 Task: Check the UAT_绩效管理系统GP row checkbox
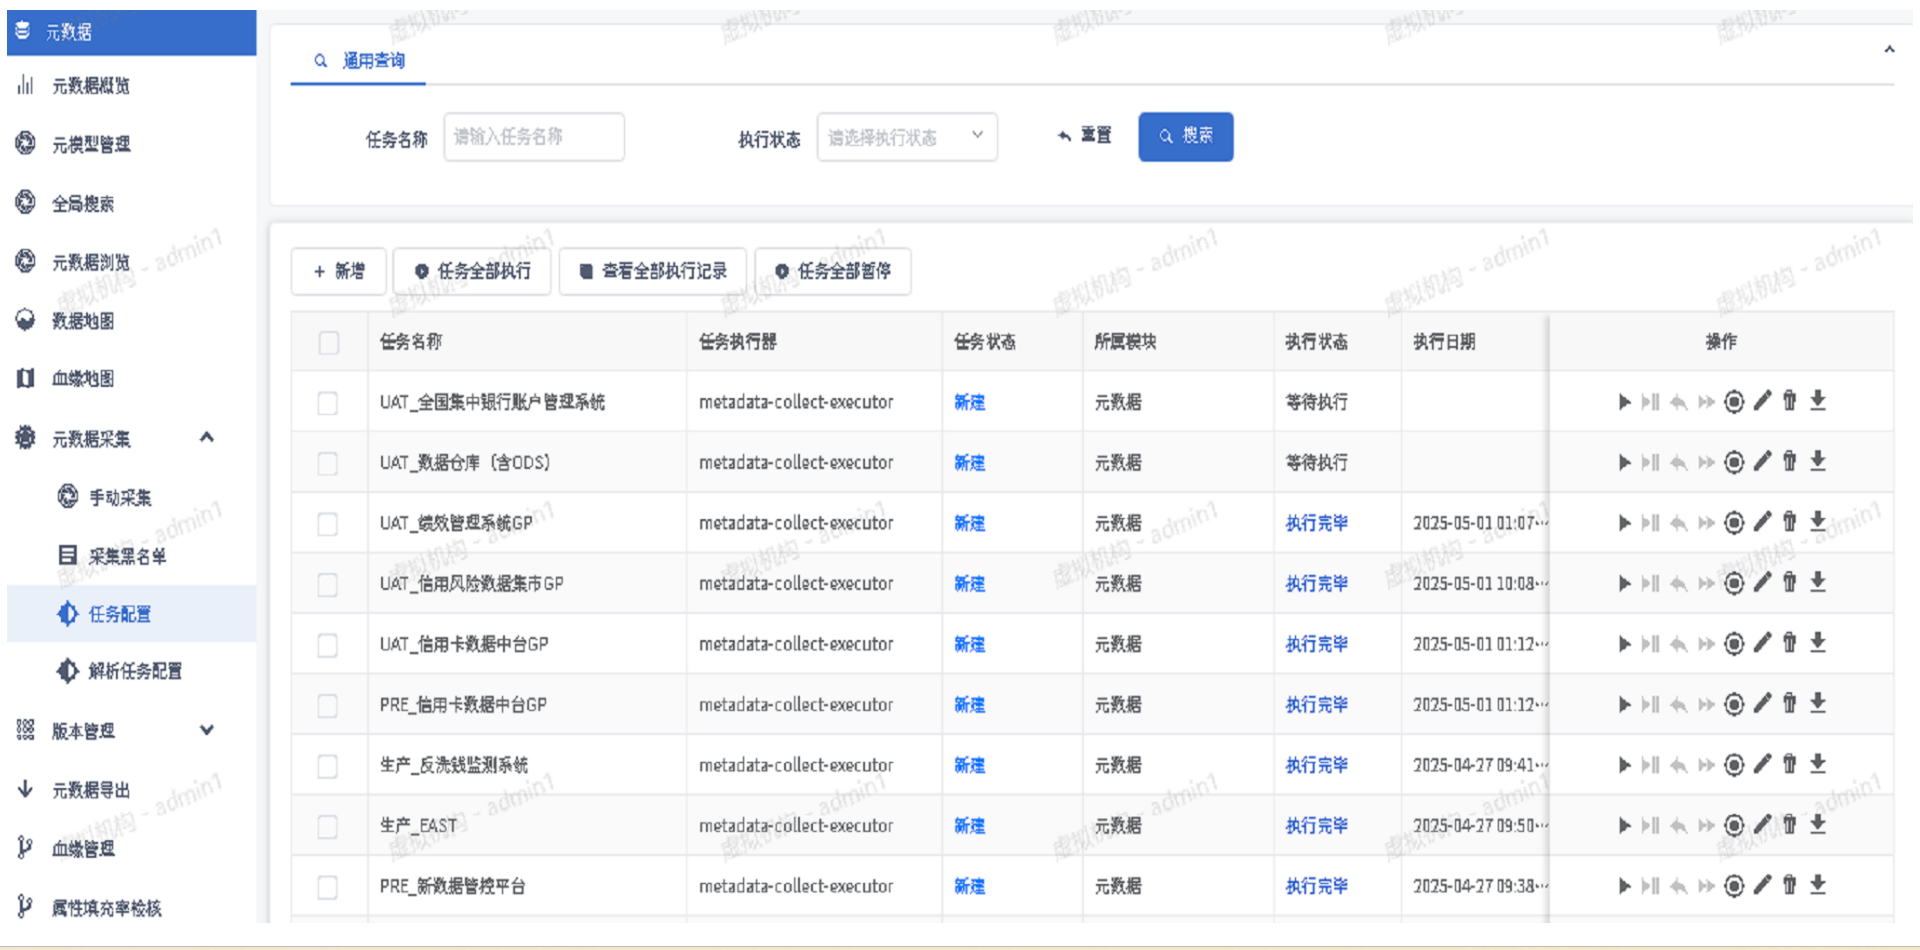click(x=328, y=524)
